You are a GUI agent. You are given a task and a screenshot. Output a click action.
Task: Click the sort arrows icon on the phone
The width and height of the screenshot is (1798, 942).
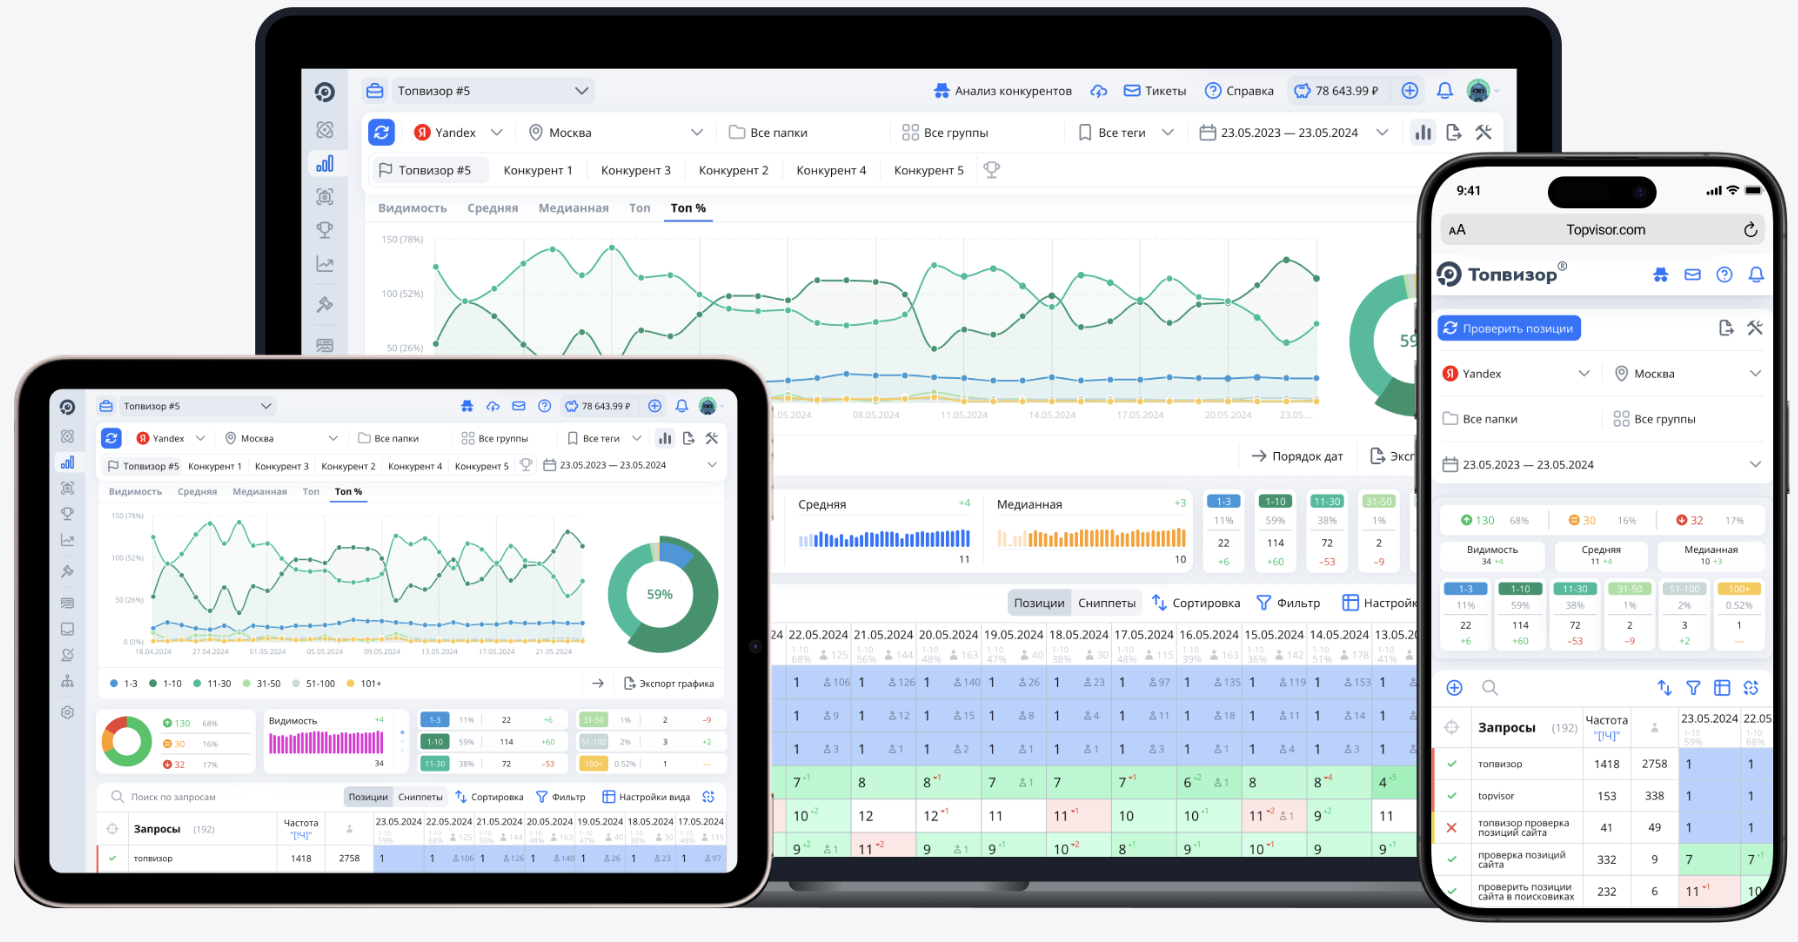[1664, 688]
